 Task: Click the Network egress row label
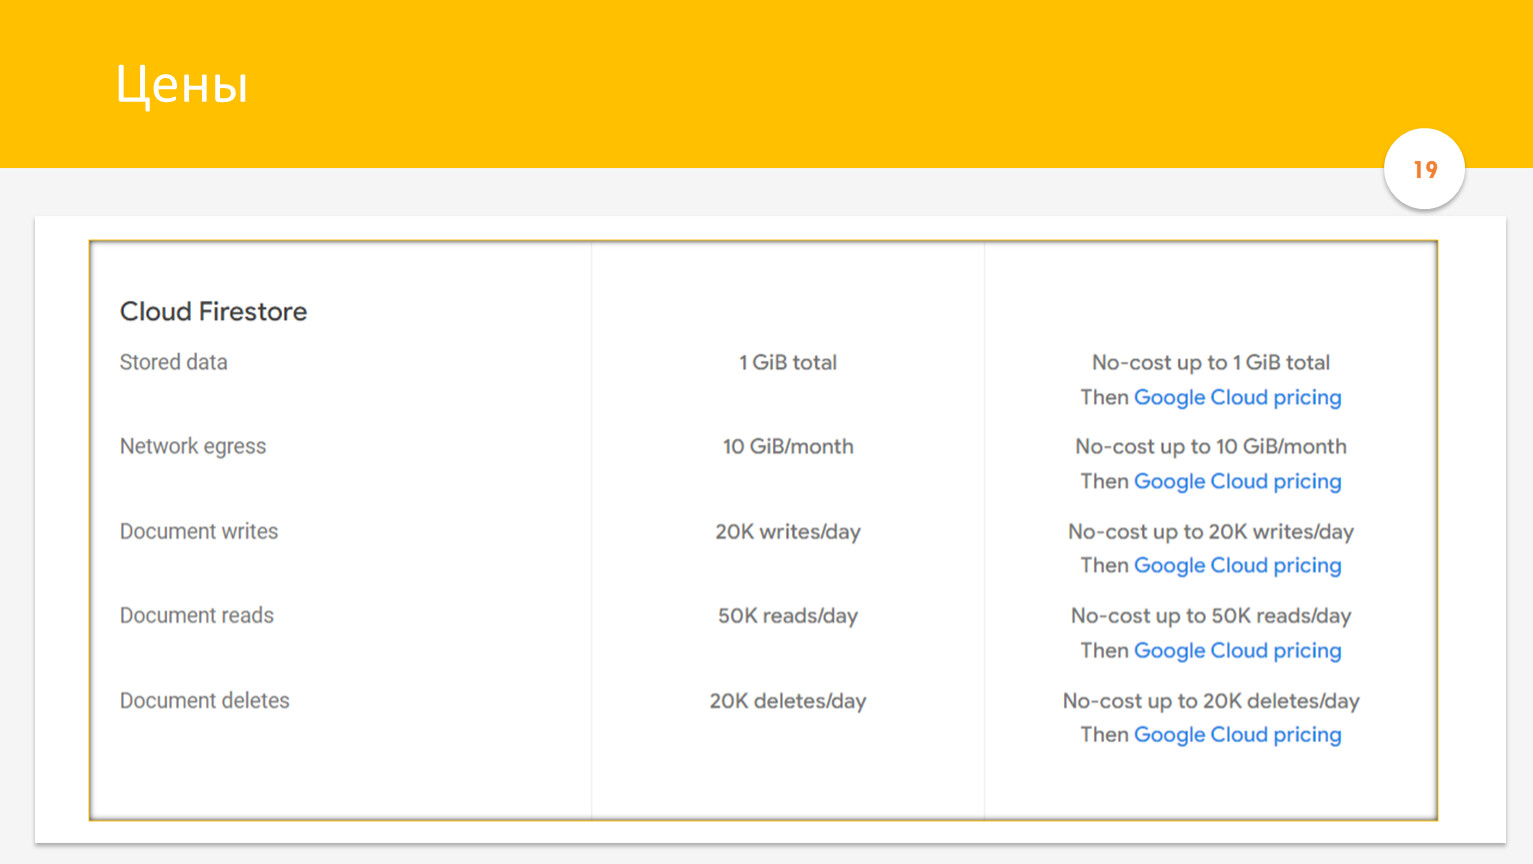point(193,447)
